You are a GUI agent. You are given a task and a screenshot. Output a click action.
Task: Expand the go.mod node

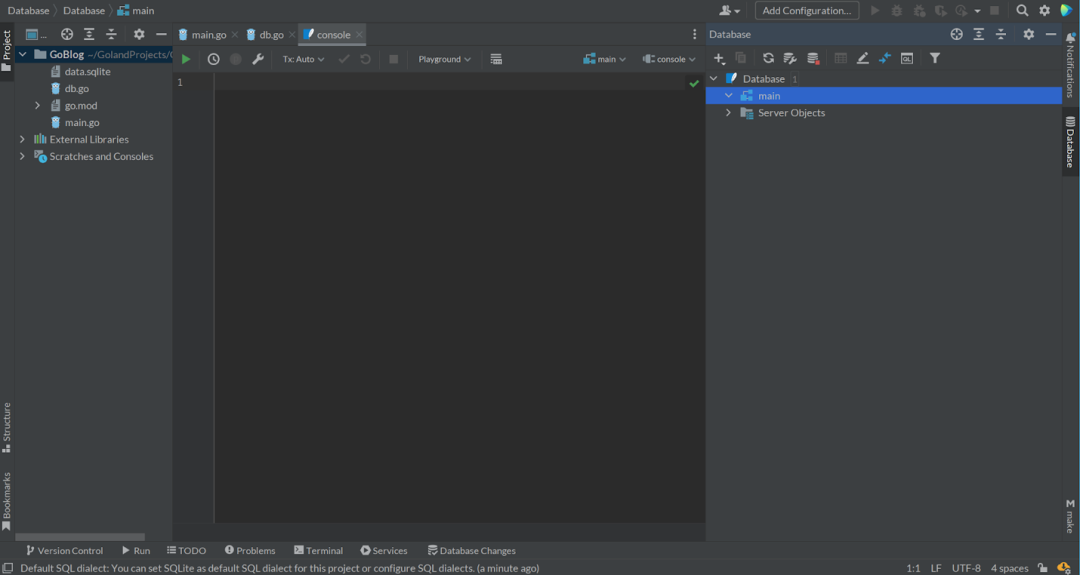pos(37,105)
